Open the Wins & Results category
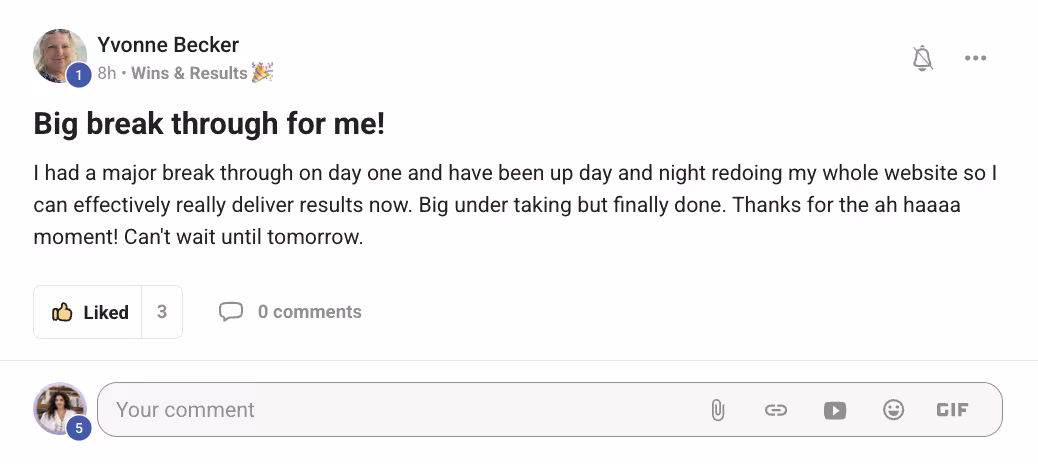This screenshot has height=464, width=1038. tap(189, 73)
